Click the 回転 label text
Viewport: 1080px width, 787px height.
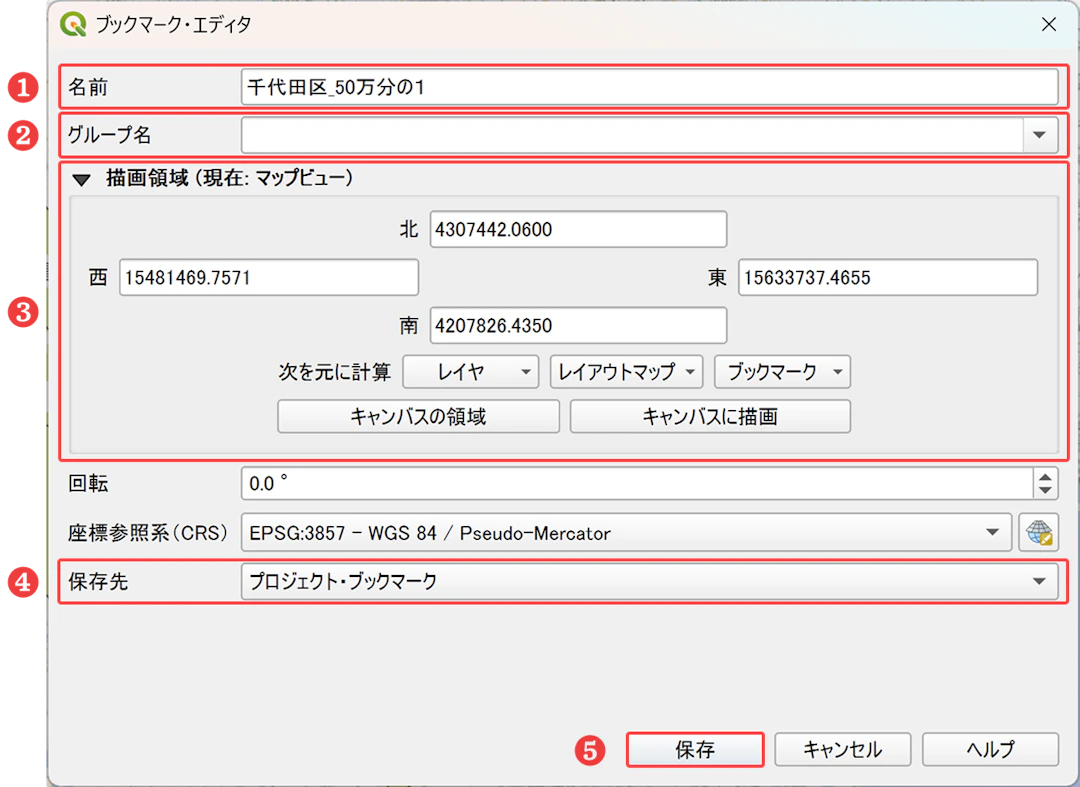(88, 483)
